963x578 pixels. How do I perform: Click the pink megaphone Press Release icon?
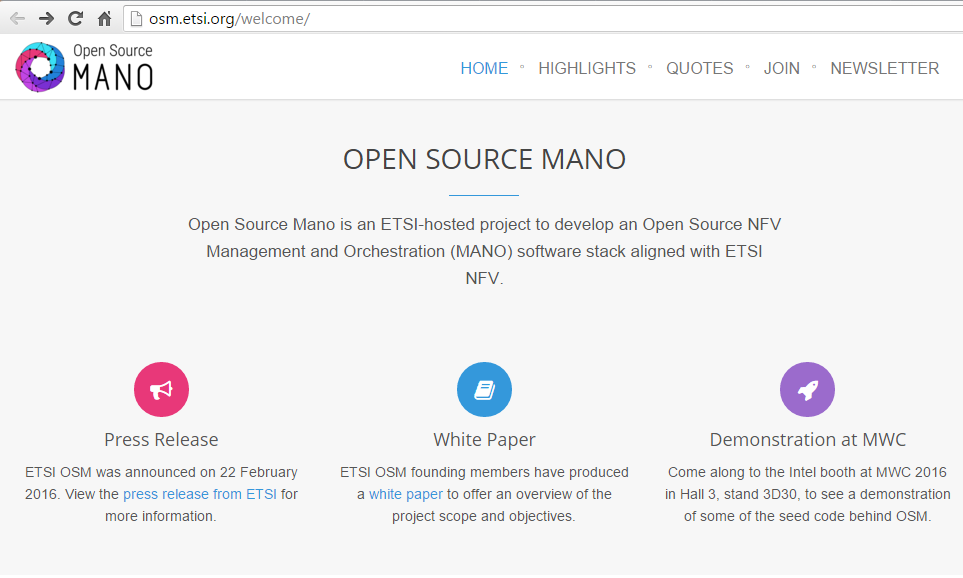click(x=162, y=389)
